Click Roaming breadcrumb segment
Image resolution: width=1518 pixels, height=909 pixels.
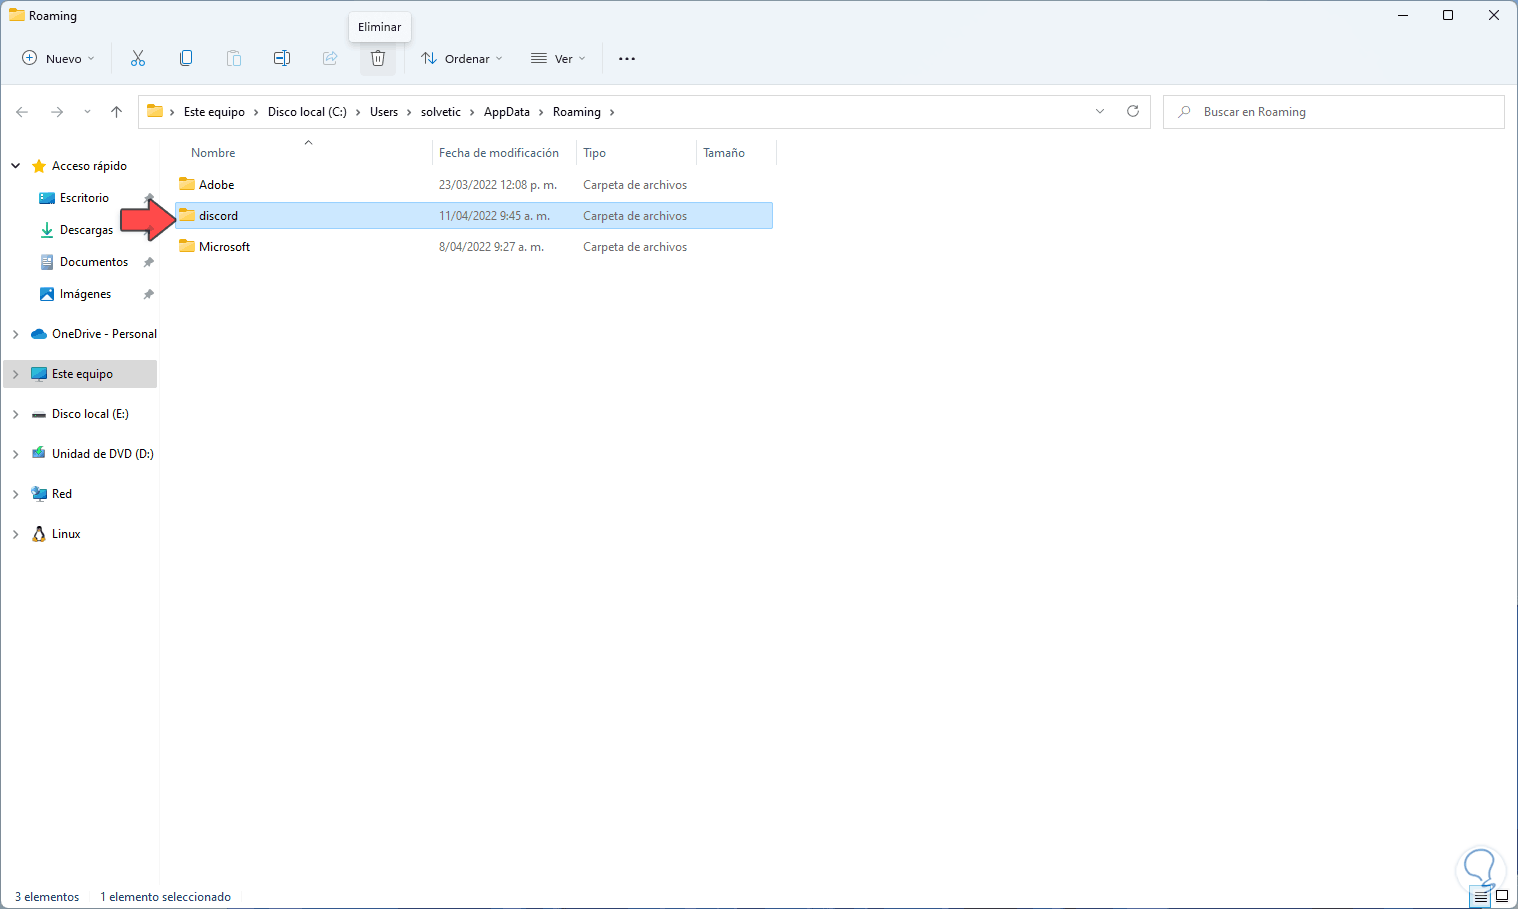577,112
